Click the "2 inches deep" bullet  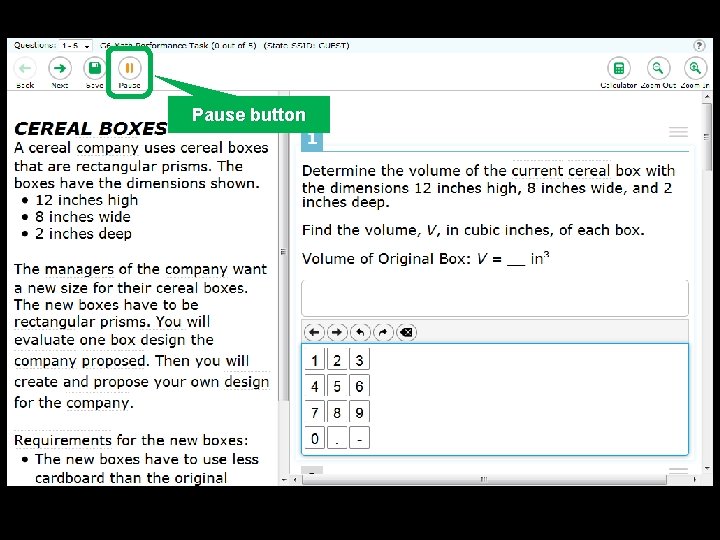tap(83, 234)
